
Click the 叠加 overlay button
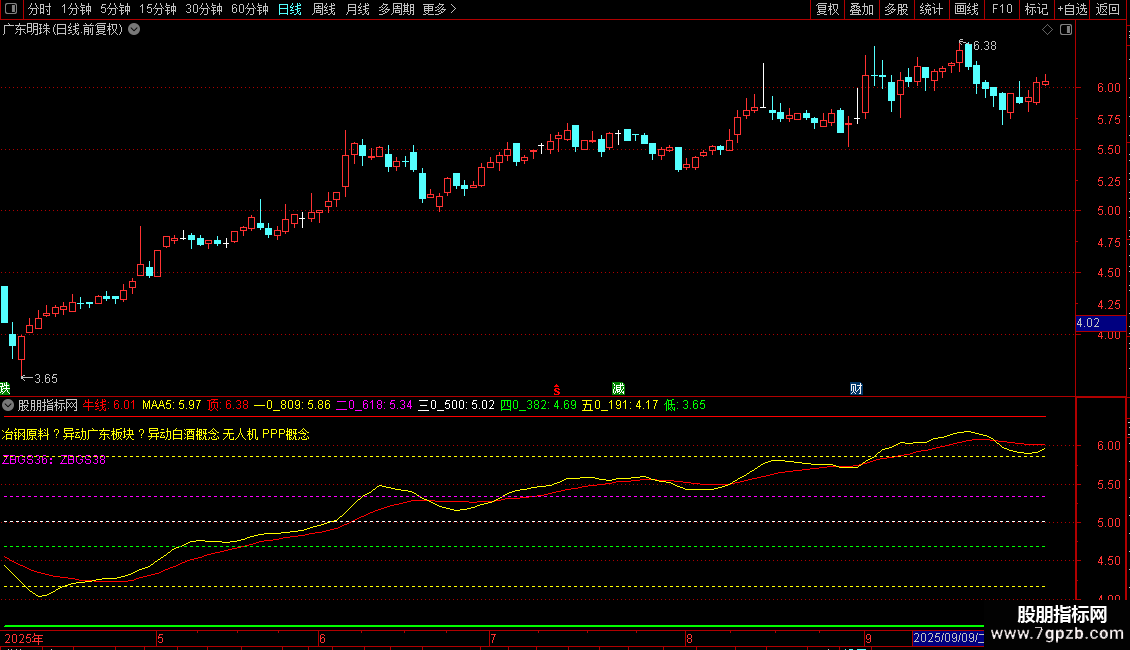click(x=861, y=9)
